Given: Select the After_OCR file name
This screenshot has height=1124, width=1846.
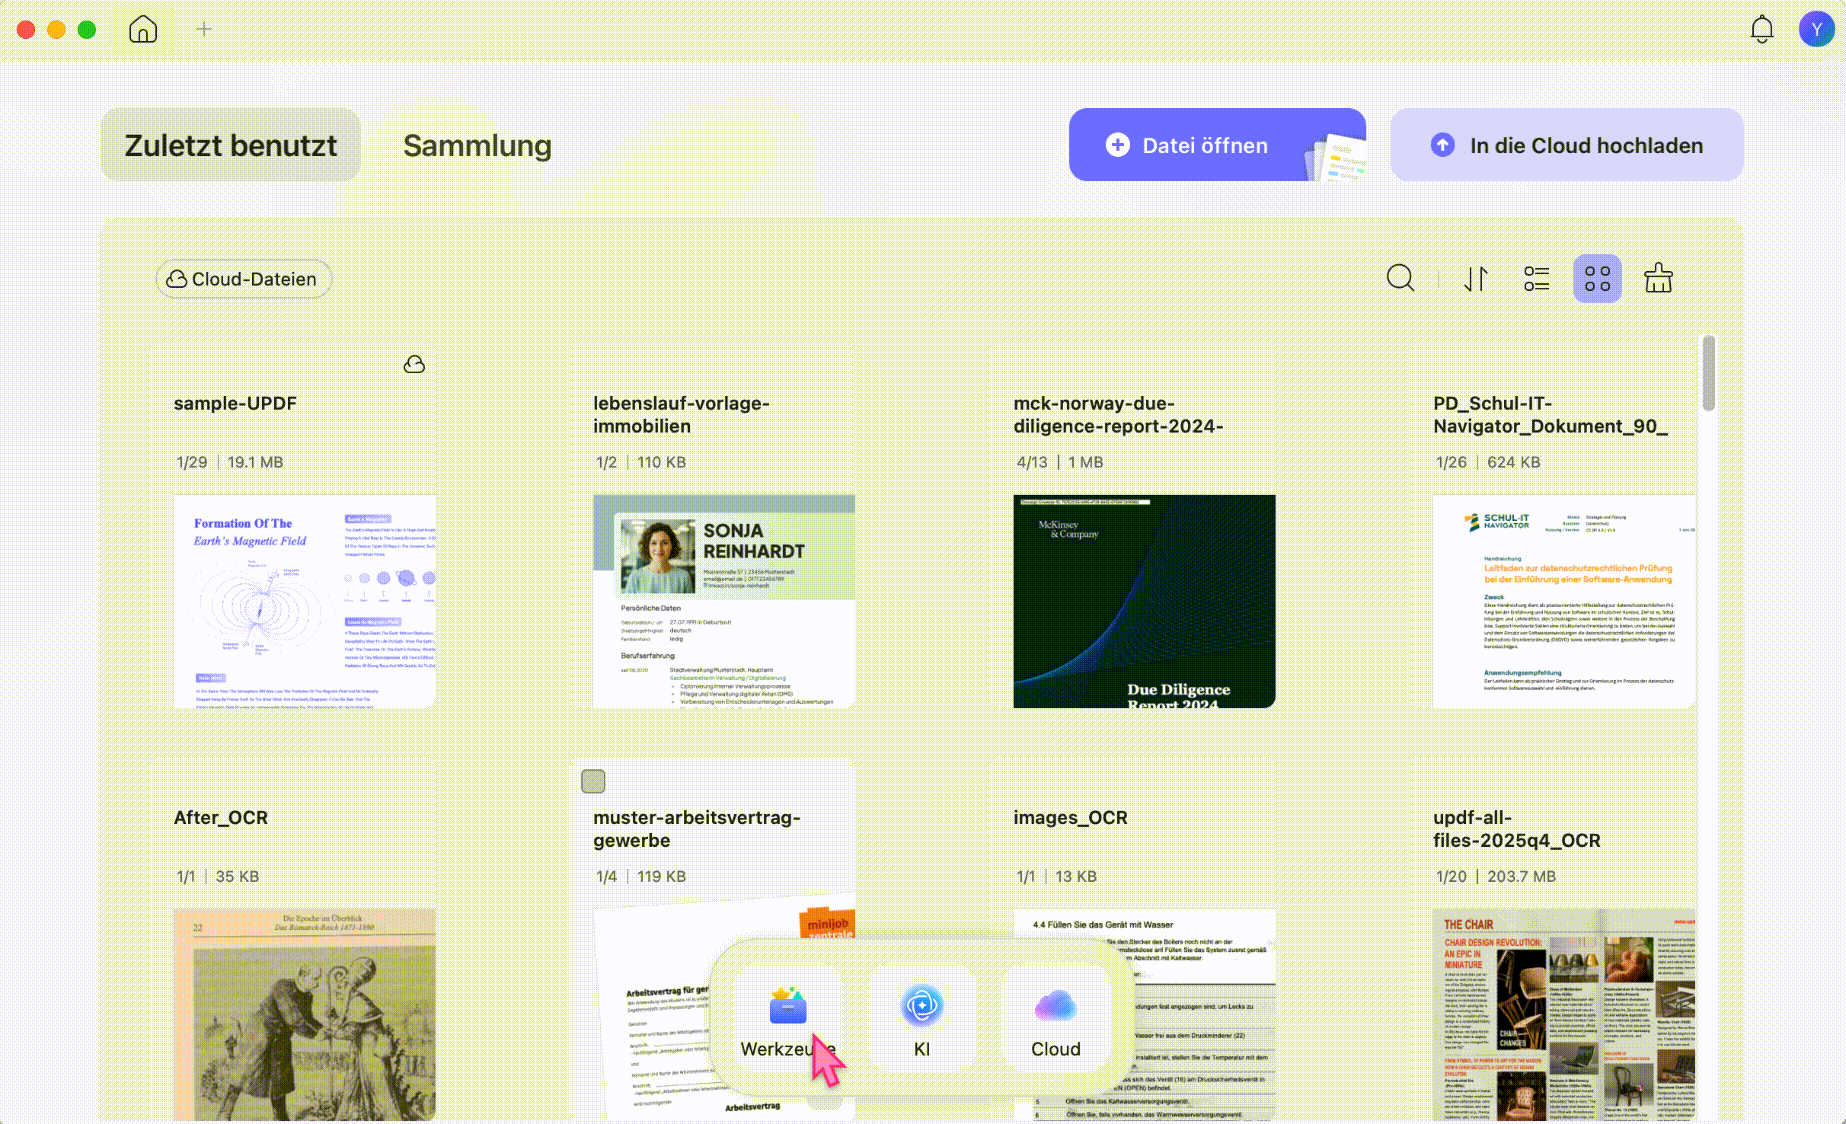Looking at the screenshot, I should tap(221, 817).
